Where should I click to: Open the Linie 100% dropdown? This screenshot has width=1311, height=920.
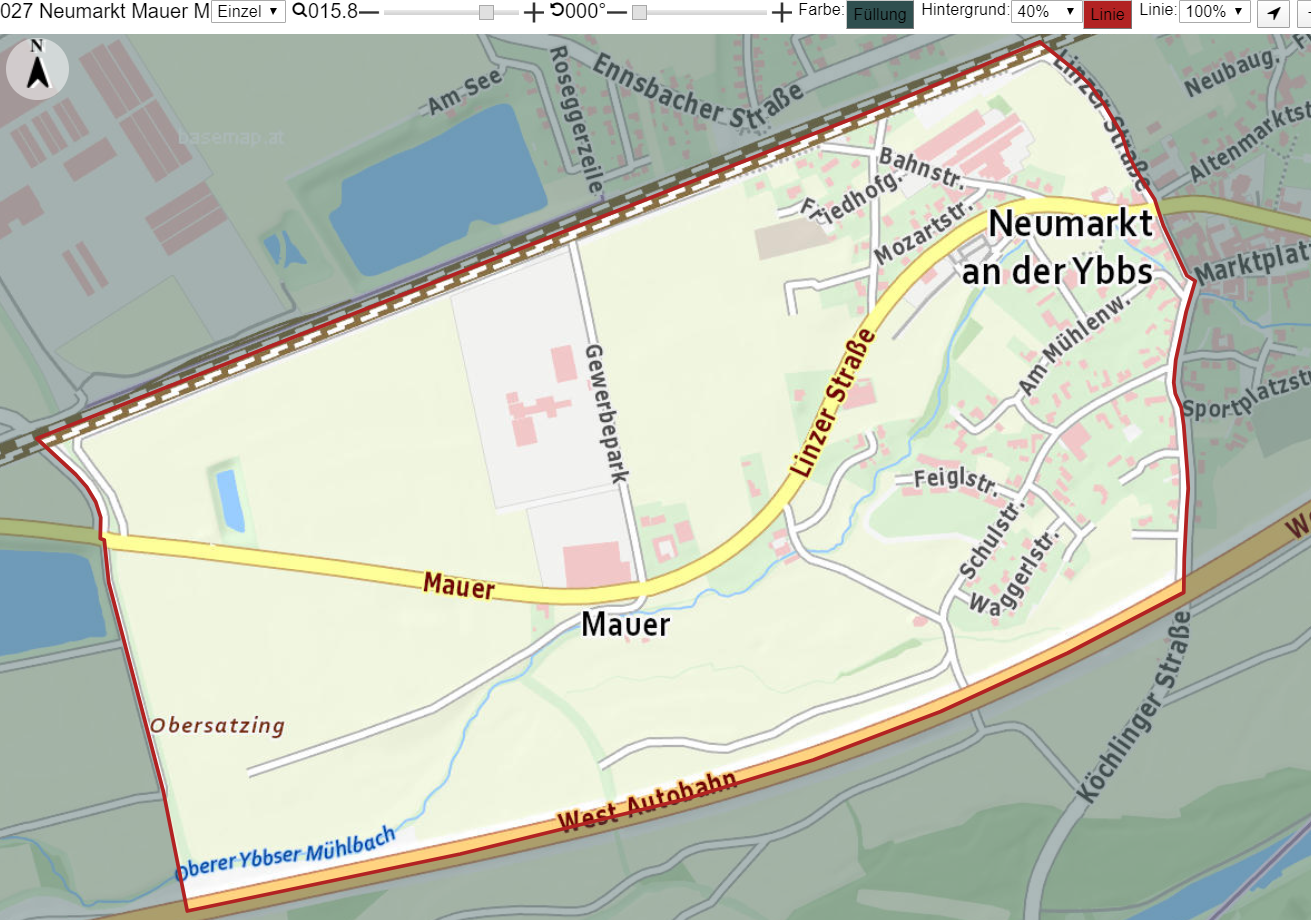[x=1215, y=12]
